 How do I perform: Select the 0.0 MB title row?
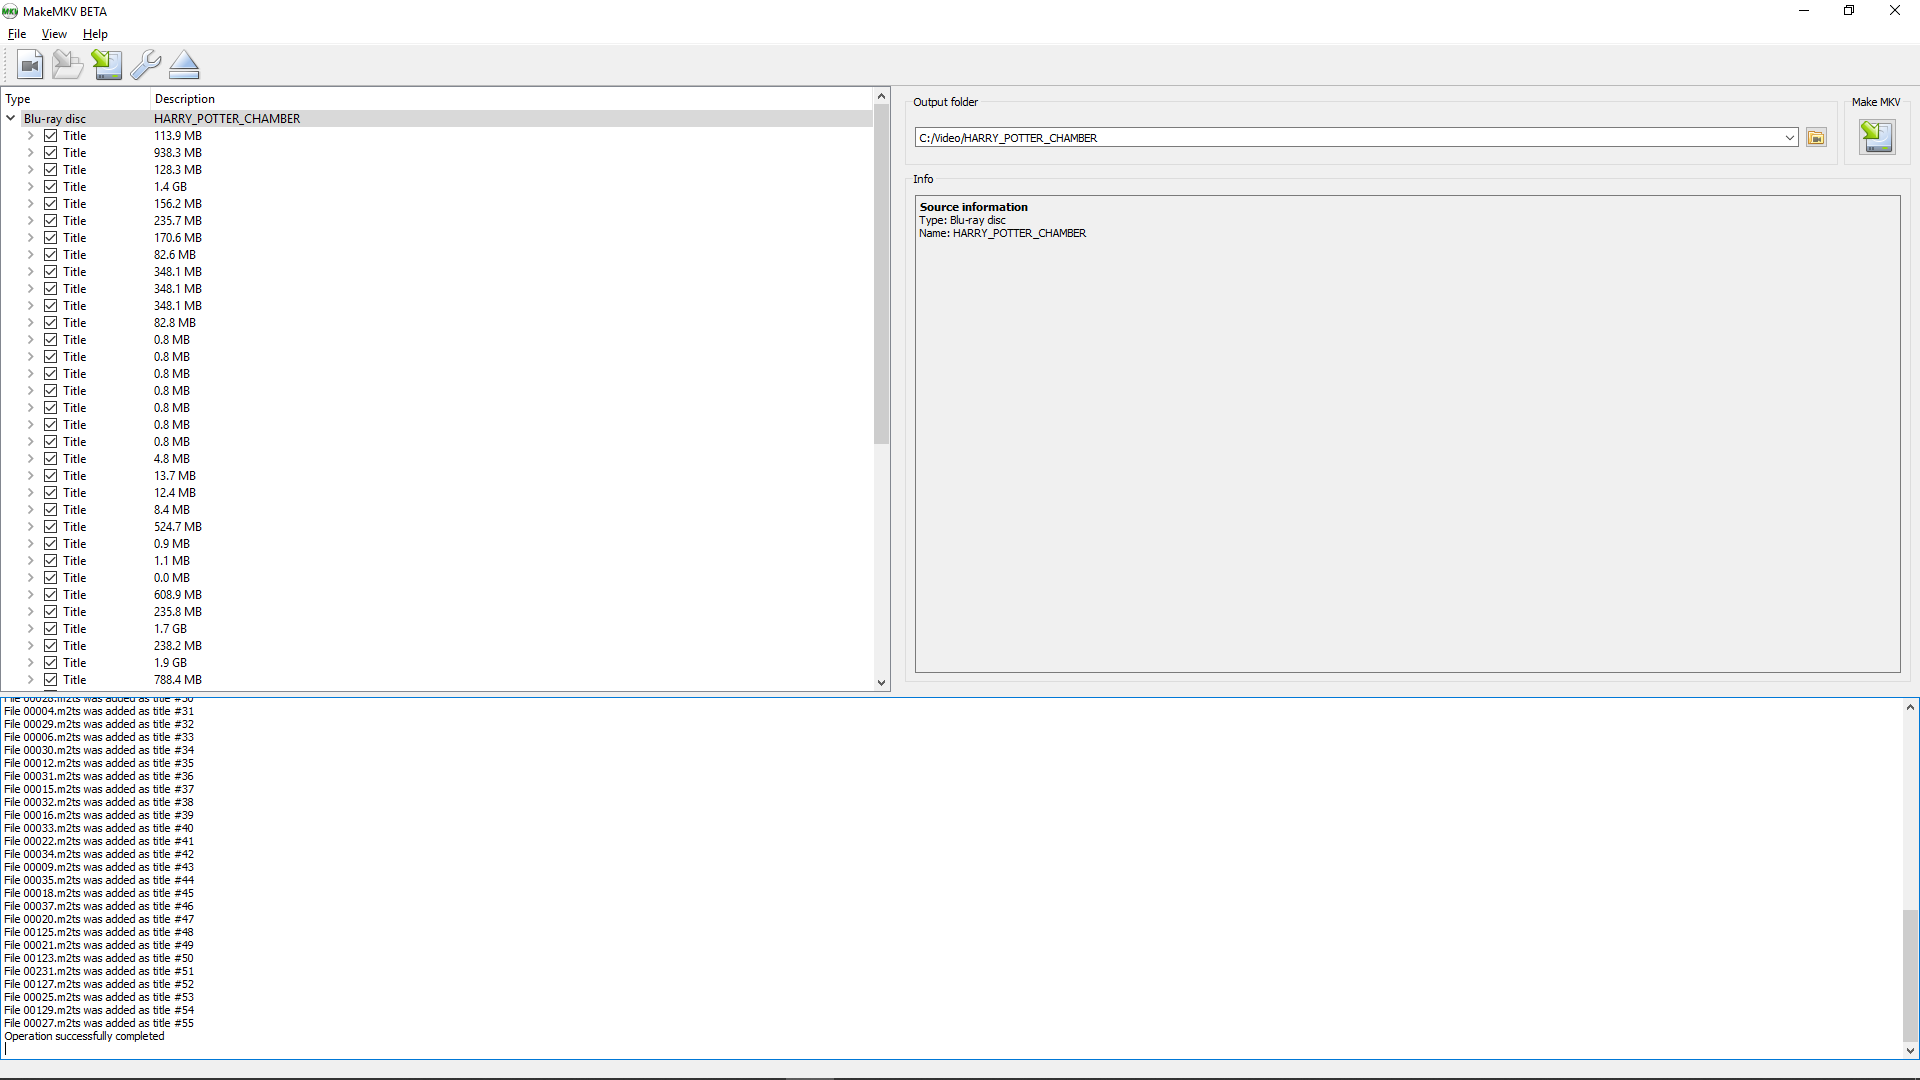[x=437, y=578]
